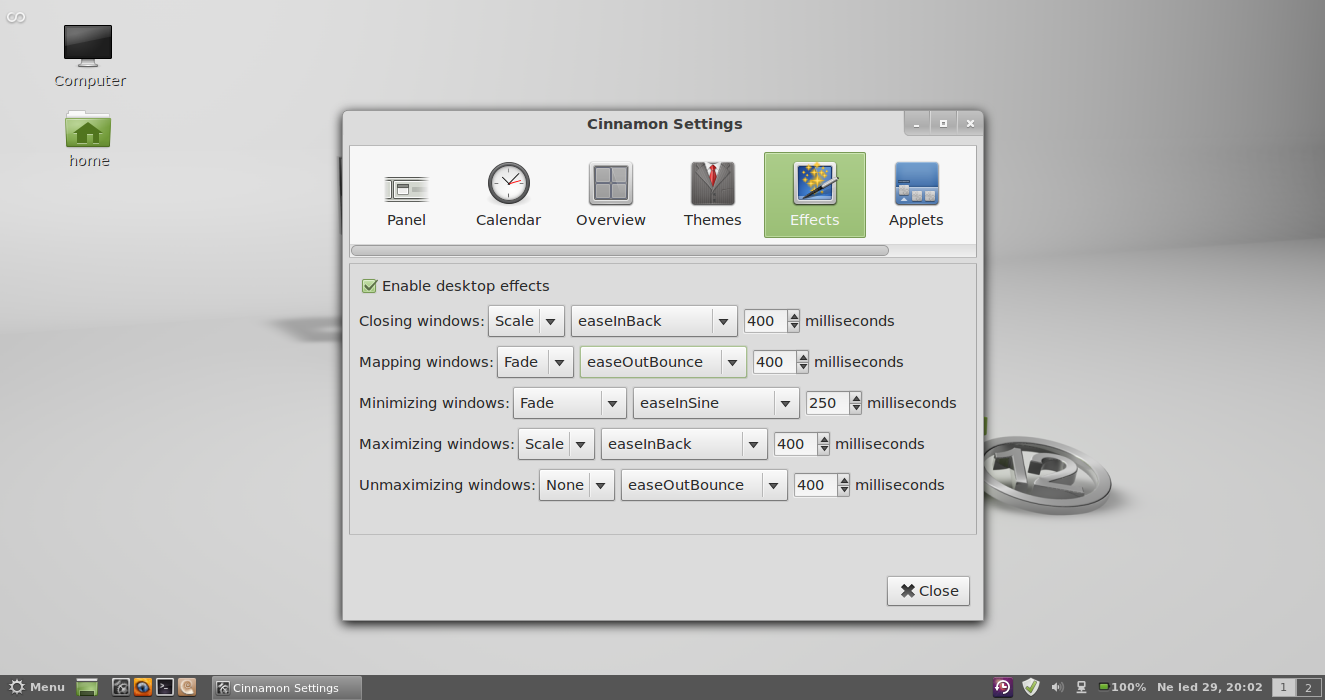Screen dimensions: 1325x700
Task: Open the Calendar settings category
Action: point(508,195)
